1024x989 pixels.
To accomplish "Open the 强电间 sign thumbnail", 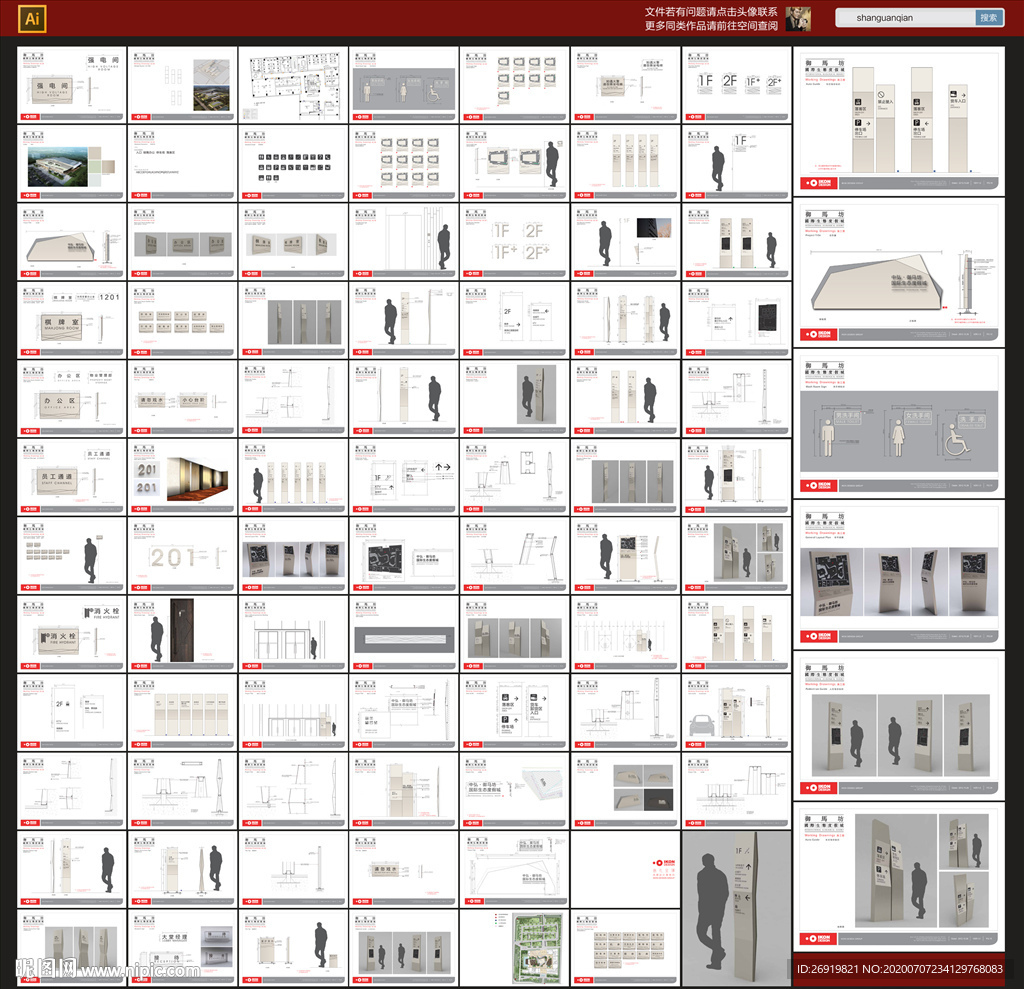I will (71, 84).
